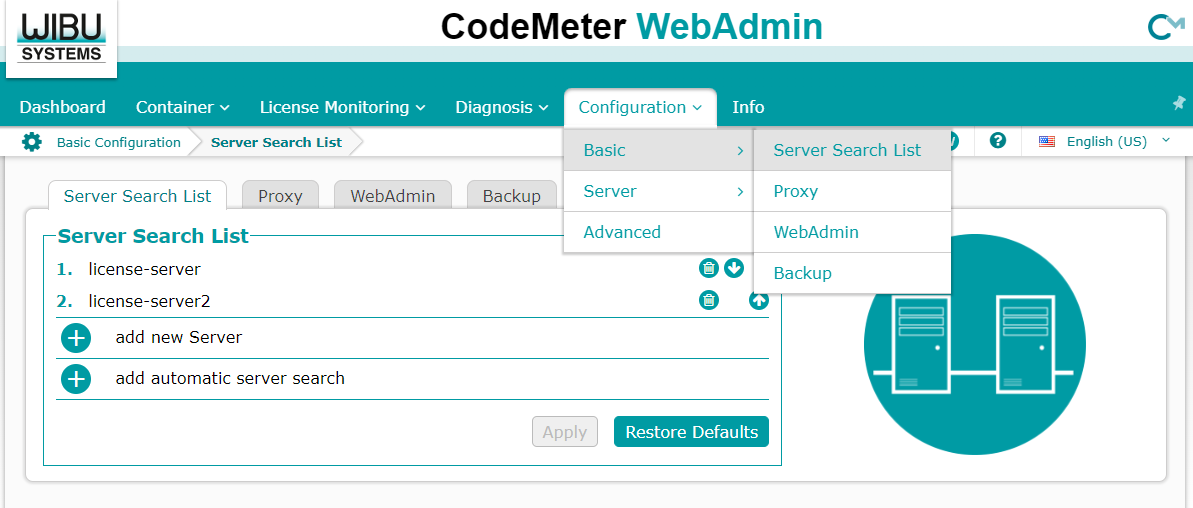Screen dimensions: 1193x508
Task: Expand the License Monitoring menu
Action: coord(342,107)
